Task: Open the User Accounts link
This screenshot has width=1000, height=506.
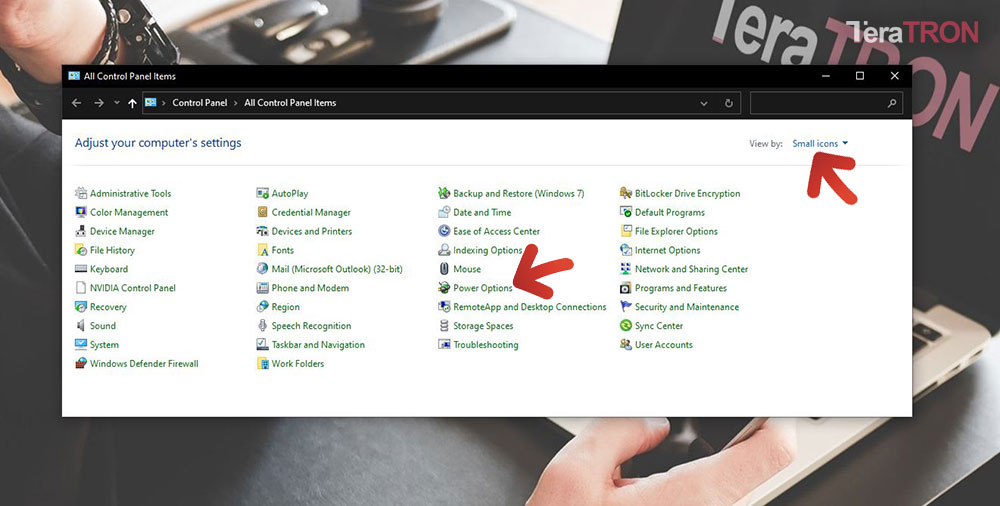Action: [x=664, y=345]
